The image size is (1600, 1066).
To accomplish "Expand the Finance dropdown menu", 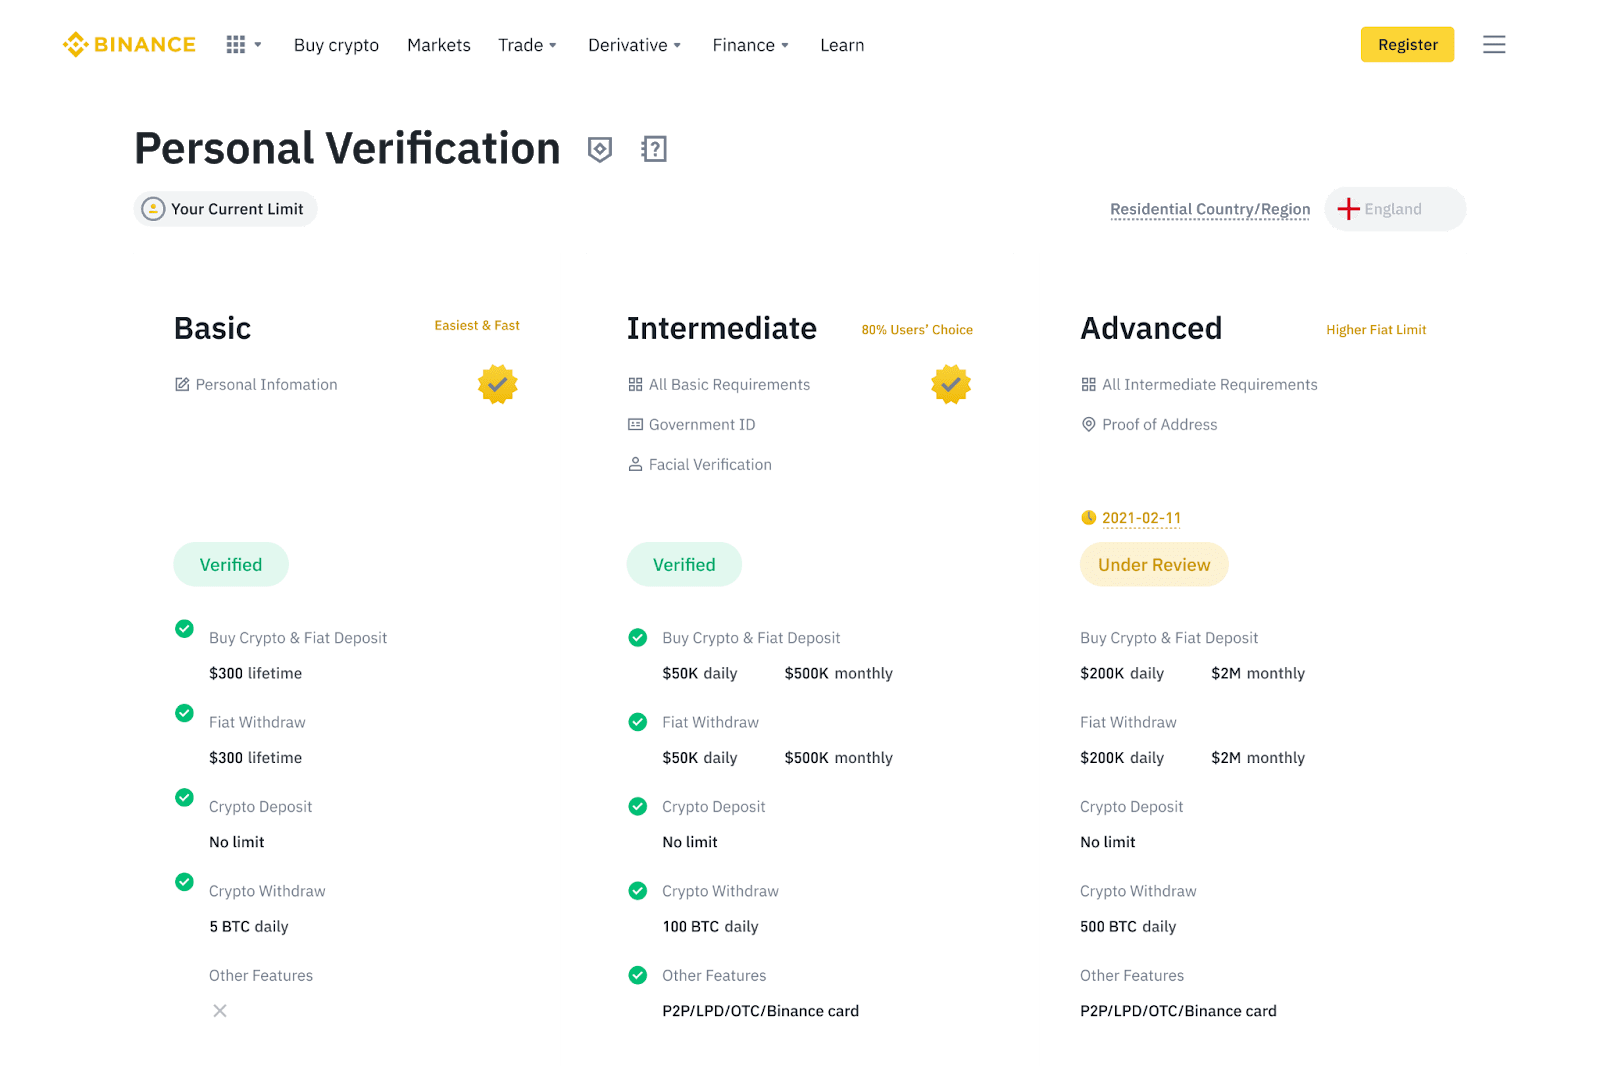I will (x=750, y=45).
